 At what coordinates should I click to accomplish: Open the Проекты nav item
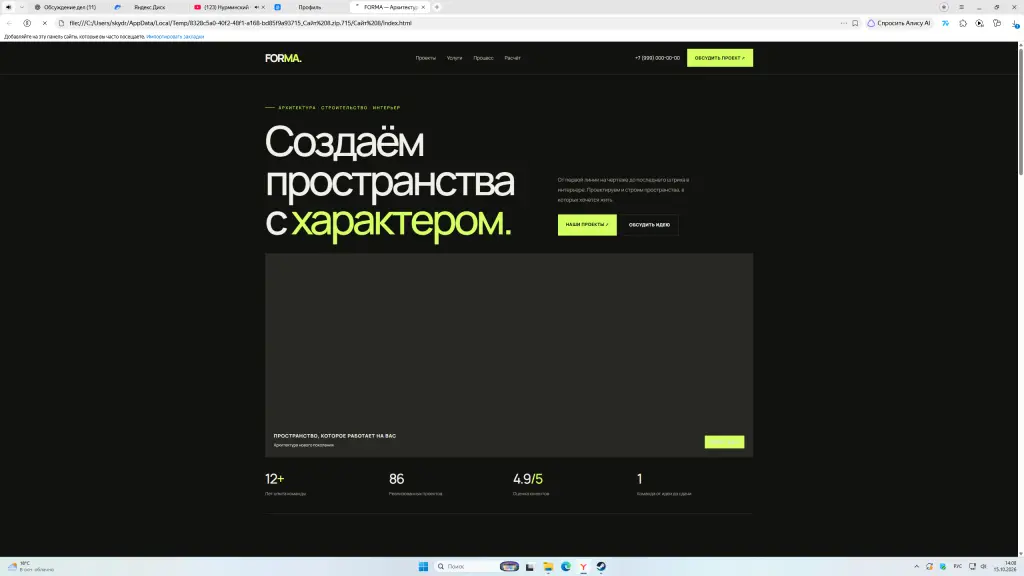[x=425, y=58]
